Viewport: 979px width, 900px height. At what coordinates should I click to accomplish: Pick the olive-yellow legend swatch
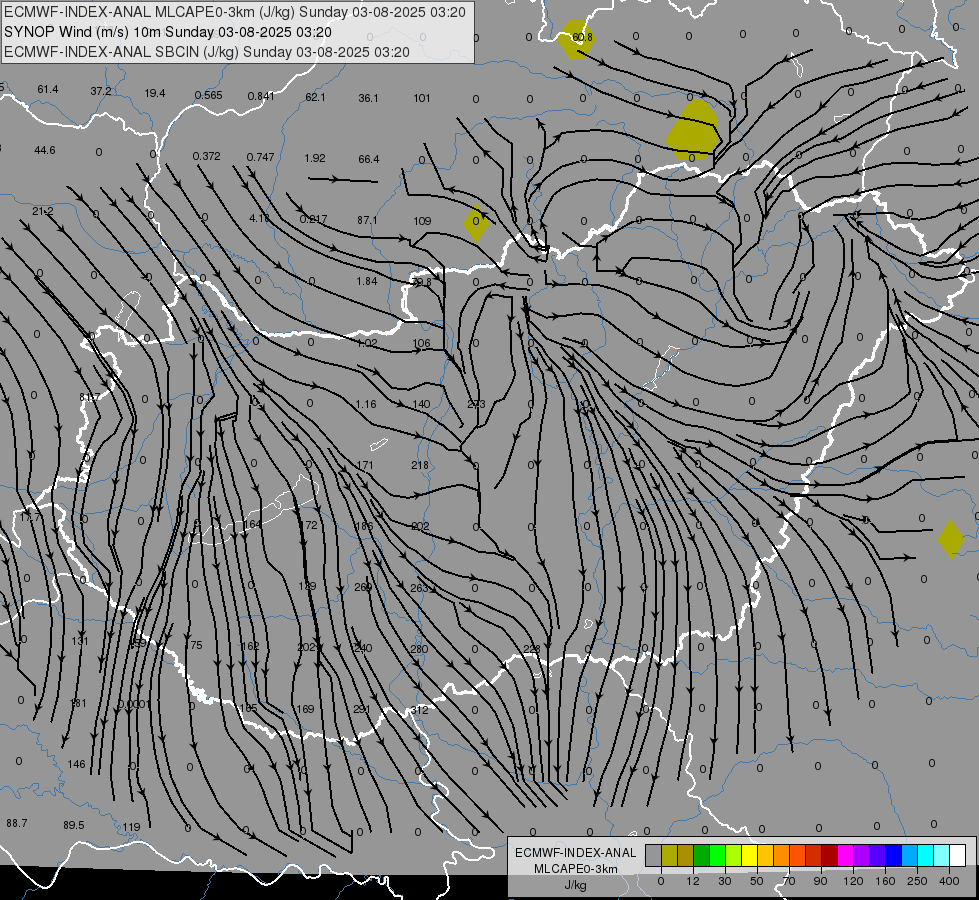coord(669,856)
